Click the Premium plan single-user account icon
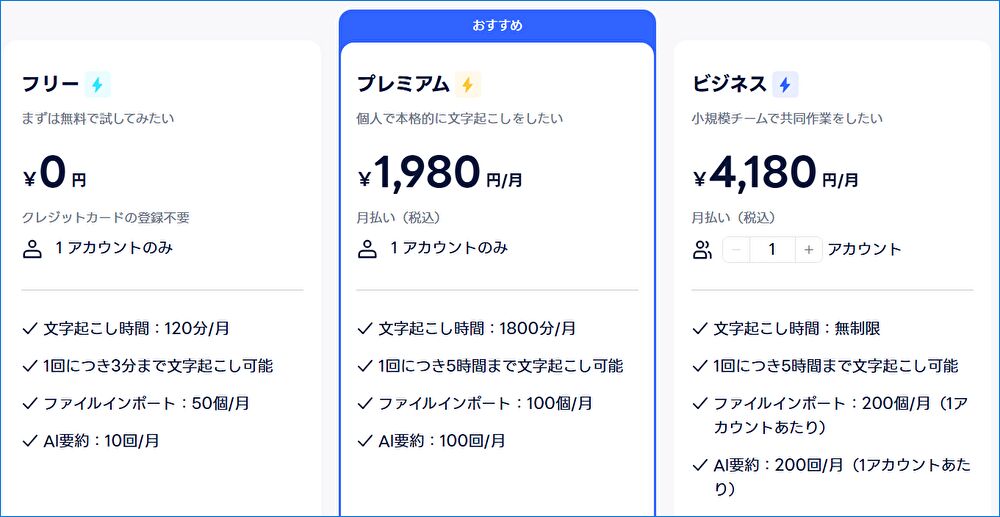This screenshot has width=1000, height=517. tap(368, 249)
